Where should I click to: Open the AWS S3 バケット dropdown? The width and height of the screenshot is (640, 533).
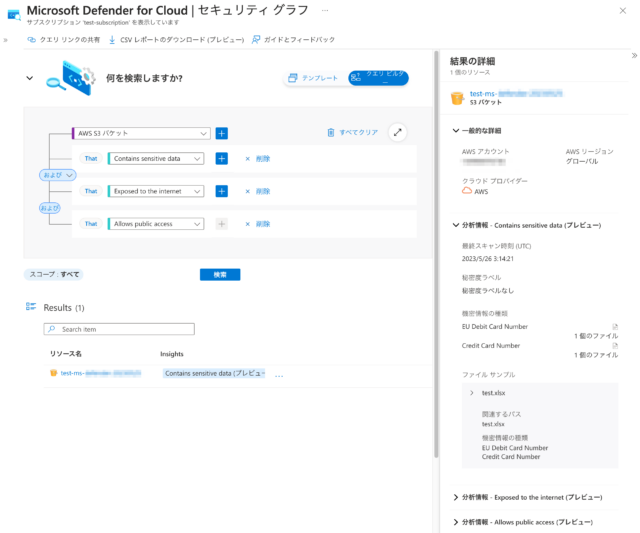(x=141, y=133)
